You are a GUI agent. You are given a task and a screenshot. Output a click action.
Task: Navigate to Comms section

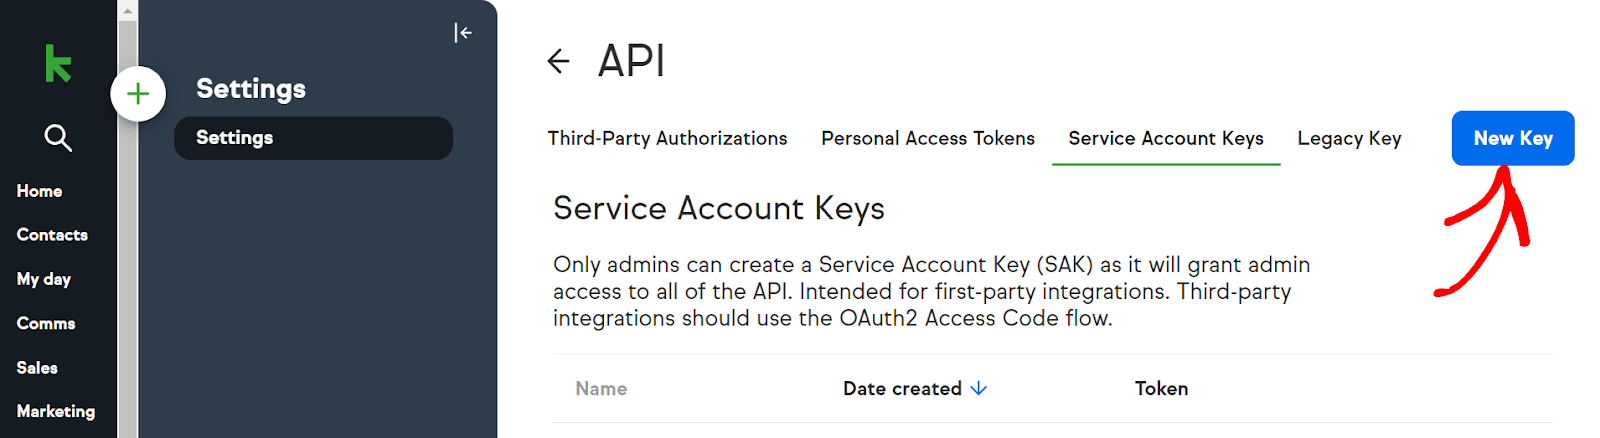coord(46,323)
